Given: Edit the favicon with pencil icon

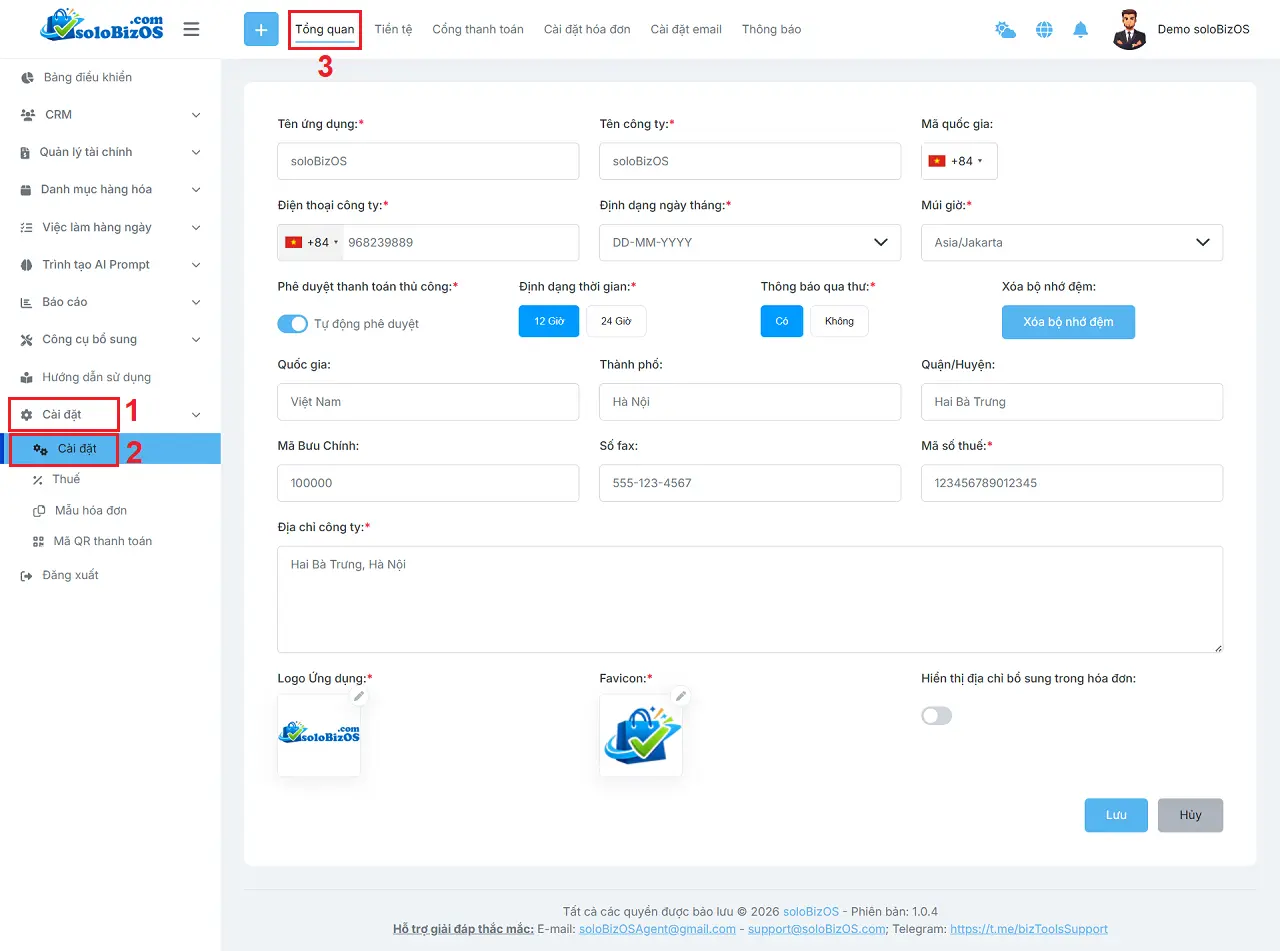Looking at the screenshot, I should click(681, 696).
